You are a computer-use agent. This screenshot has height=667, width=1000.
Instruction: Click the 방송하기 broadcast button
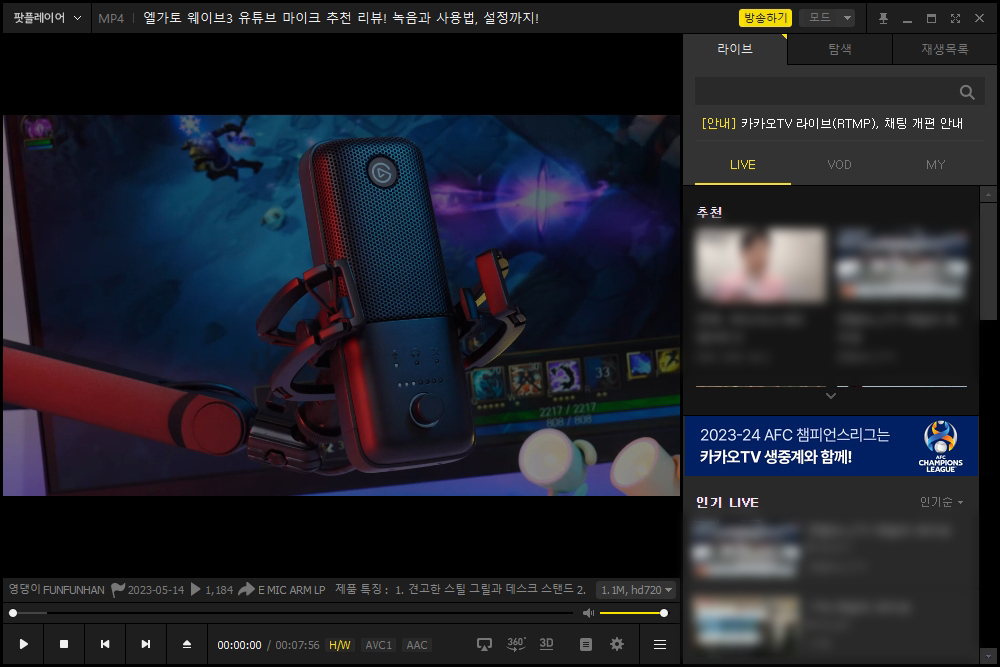pyautogui.click(x=765, y=18)
